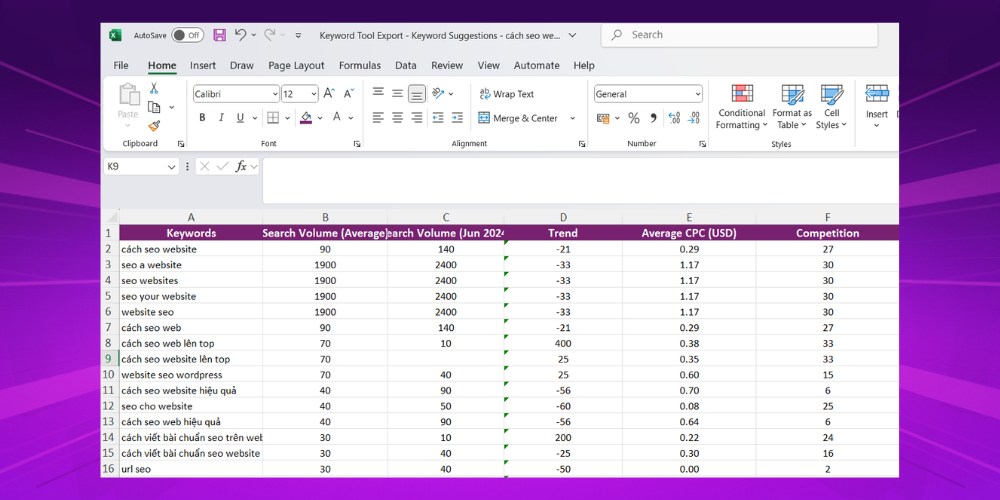
Task: Click the Orientation text angle icon
Action: tap(438, 93)
